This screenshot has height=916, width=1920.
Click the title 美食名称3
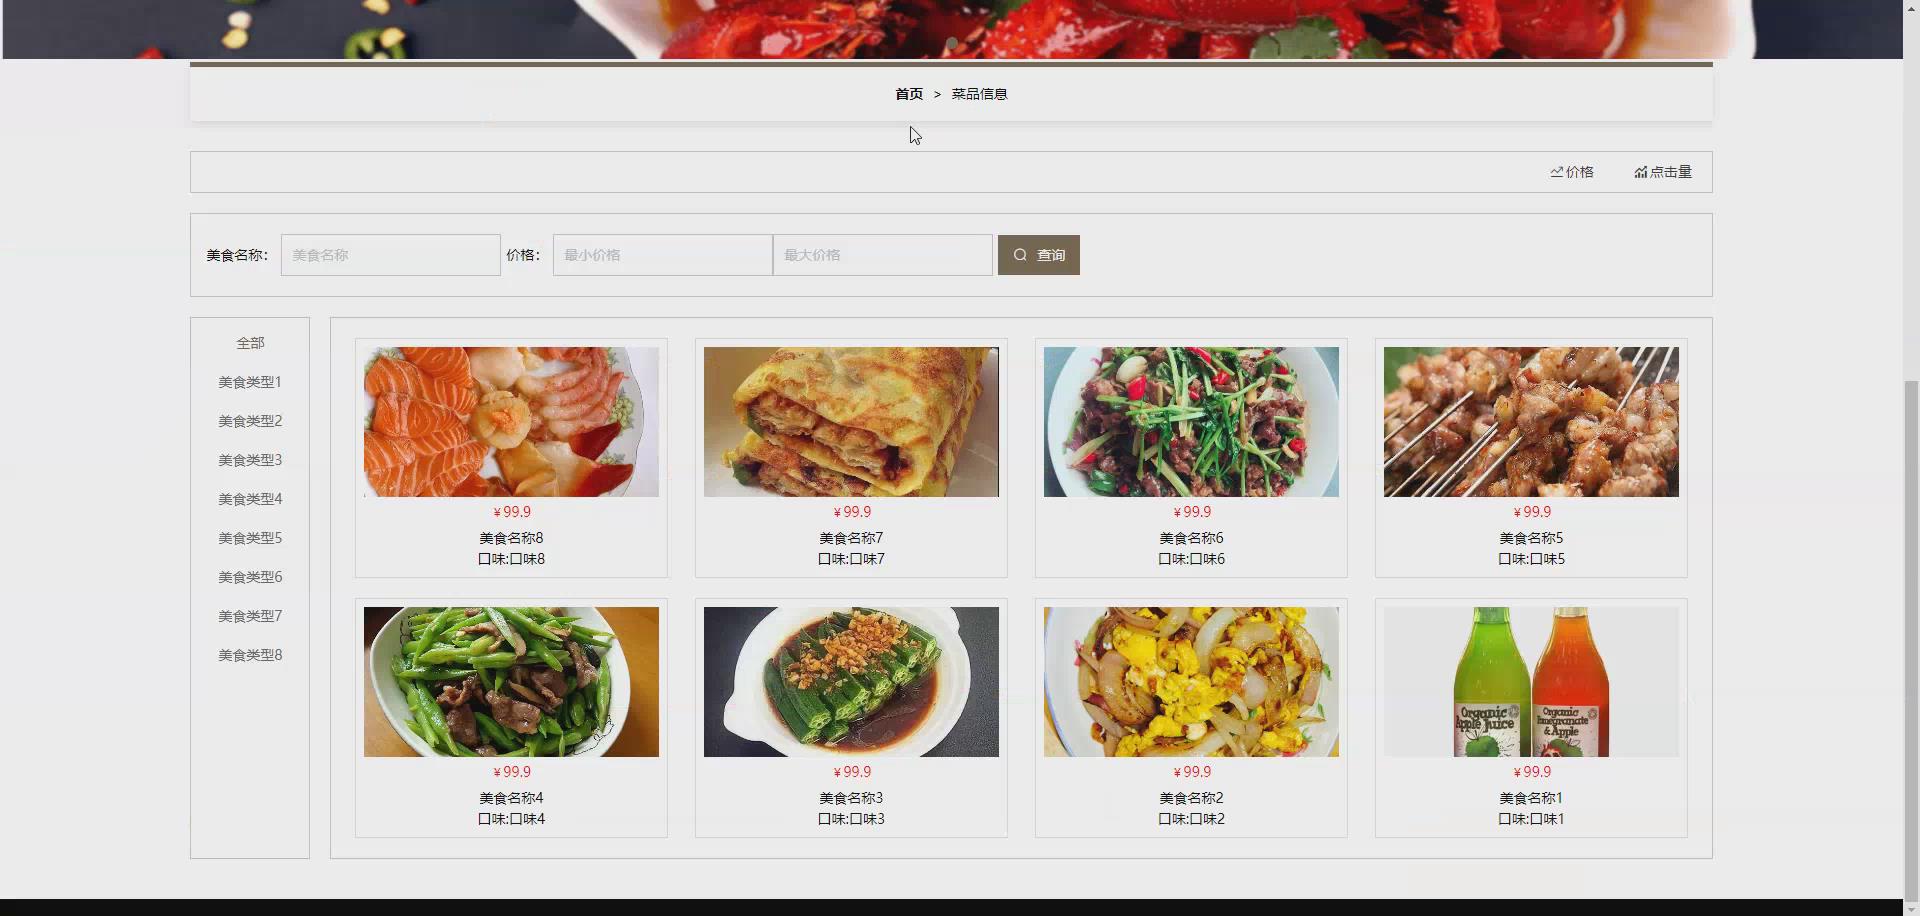click(x=851, y=798)
